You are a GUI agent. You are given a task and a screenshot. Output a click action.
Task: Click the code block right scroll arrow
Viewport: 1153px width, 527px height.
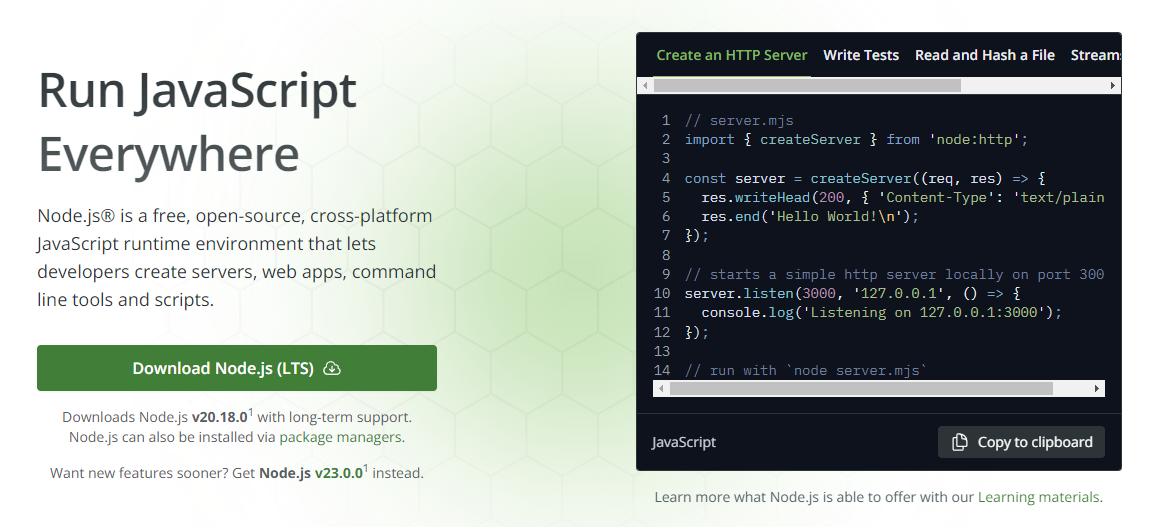(1097, 388)
